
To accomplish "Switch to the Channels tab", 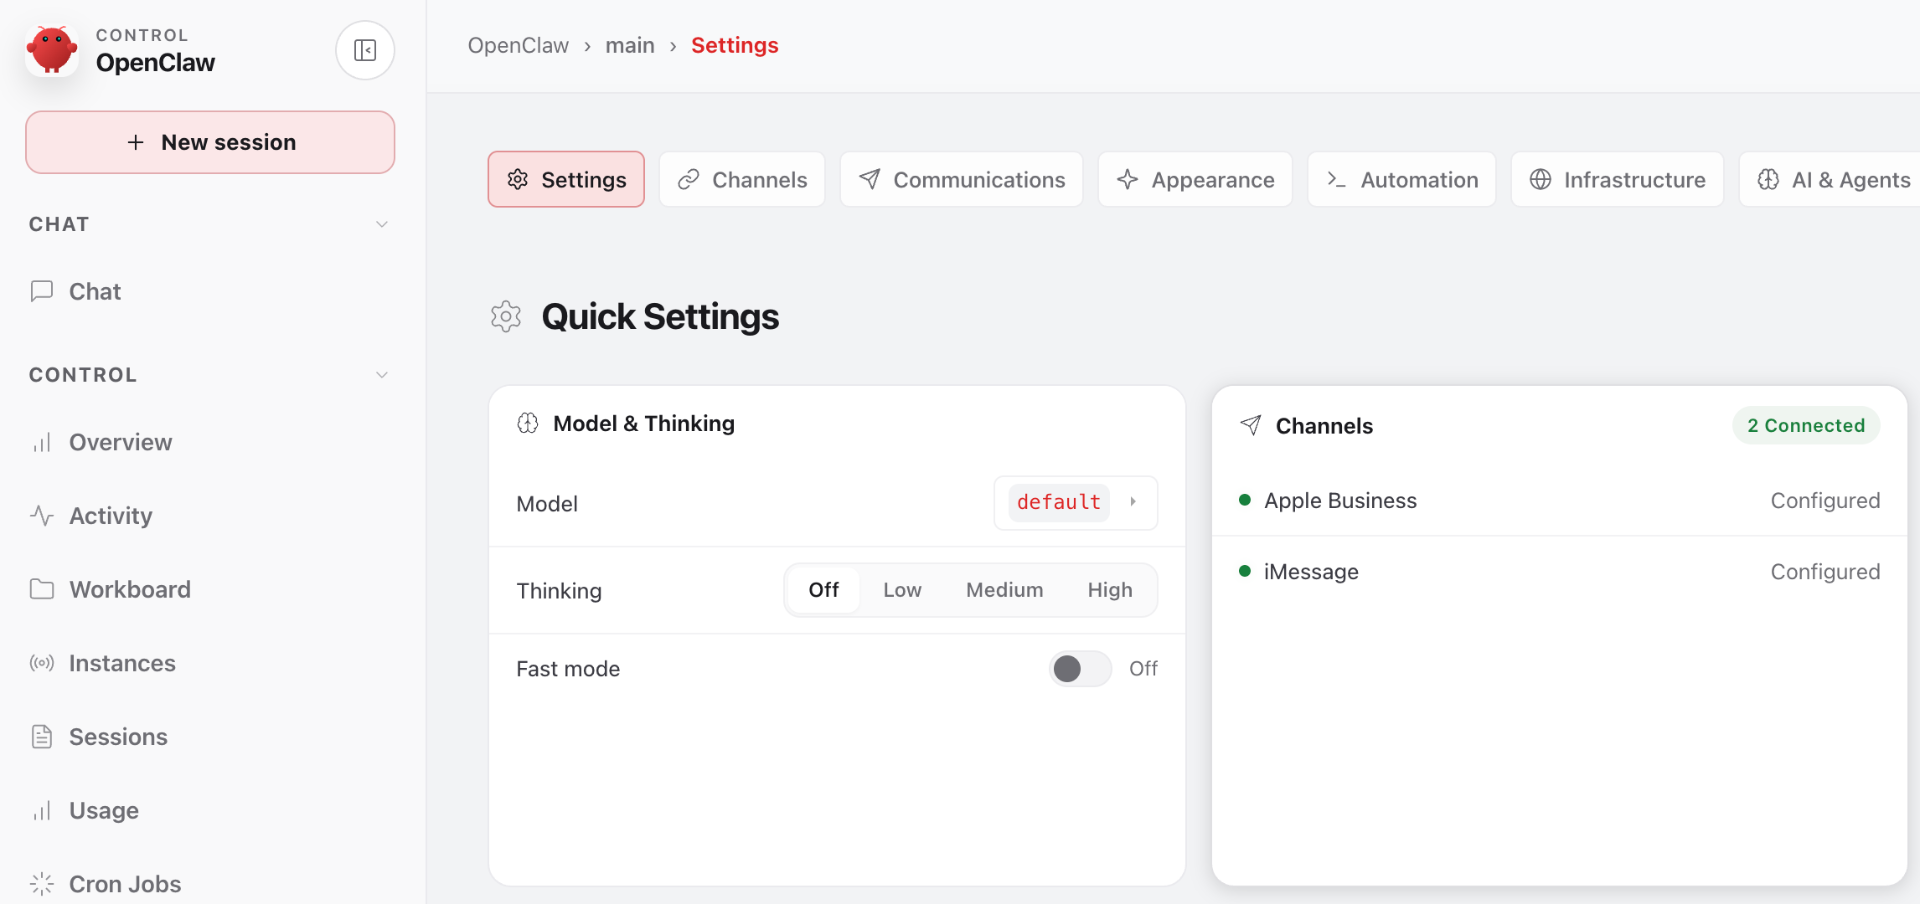I will 742,179.
